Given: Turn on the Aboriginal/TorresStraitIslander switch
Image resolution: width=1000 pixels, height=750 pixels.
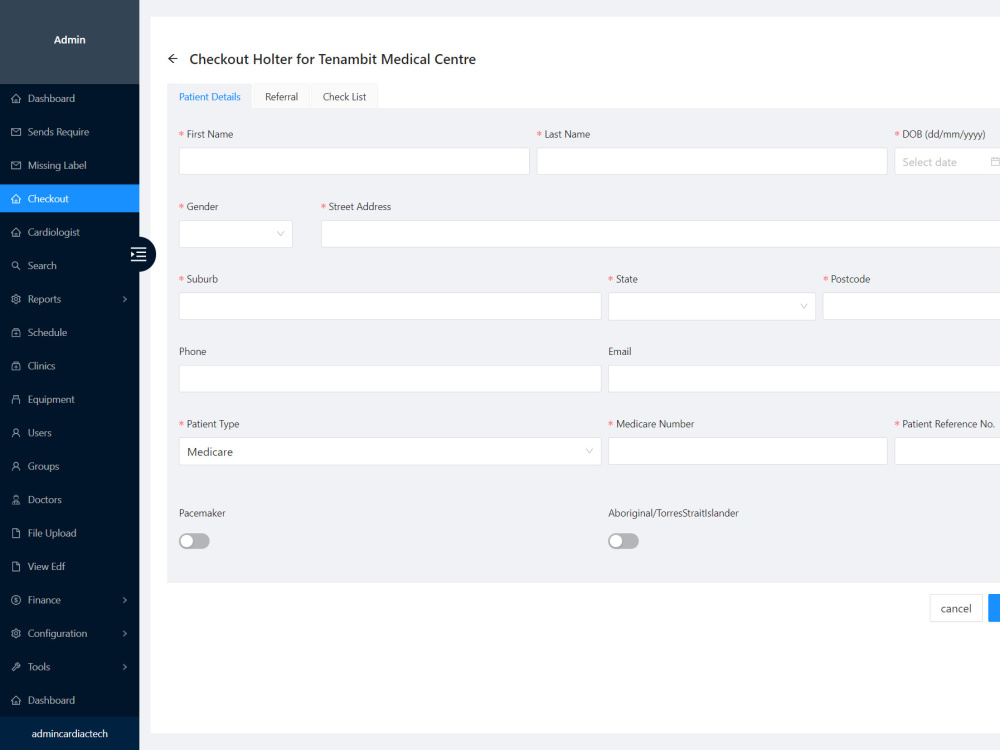Looking at the screenshot, I should coord(623,540).
